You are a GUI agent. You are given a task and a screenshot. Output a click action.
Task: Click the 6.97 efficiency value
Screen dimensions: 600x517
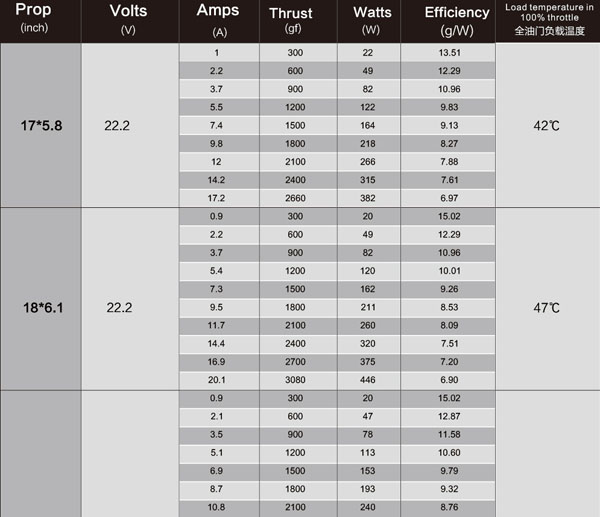pos(450,198)
